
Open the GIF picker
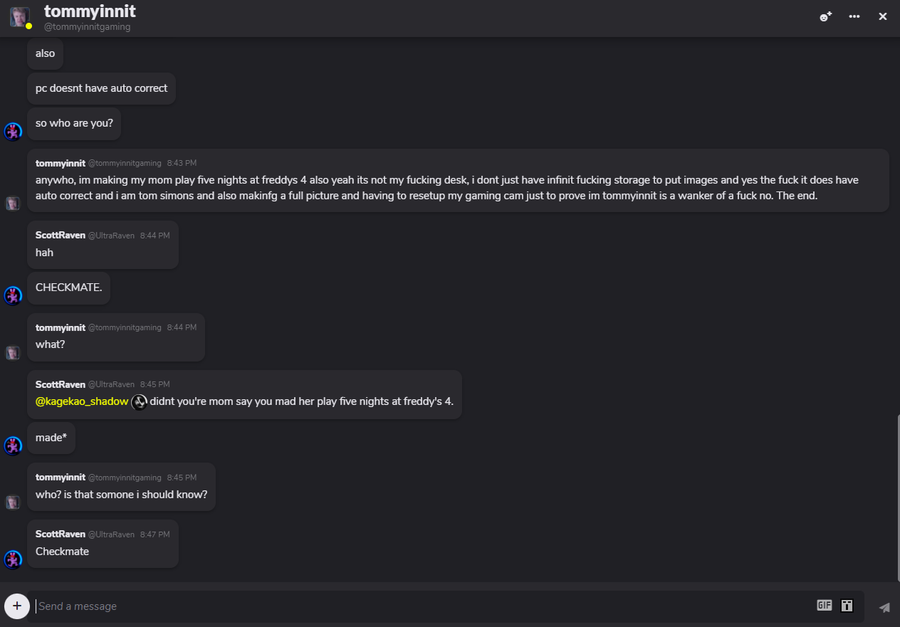(x=824, y=605)
